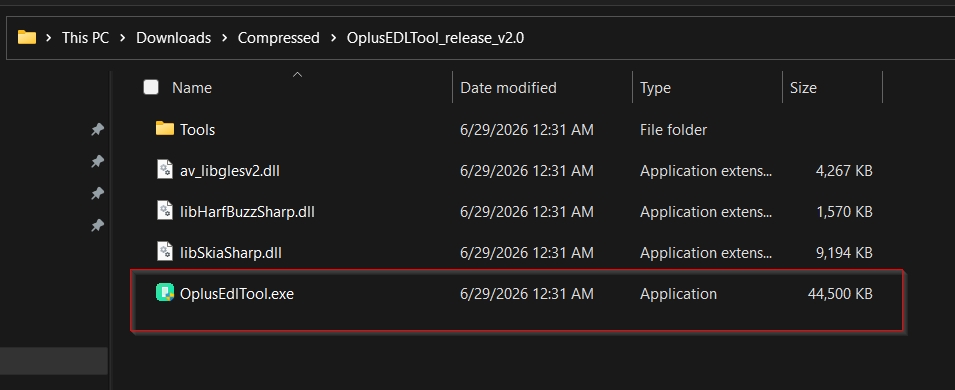
Task: Go to Downloads in the breadcrumb
Action: pyautogui.click(x=174, y=38)
